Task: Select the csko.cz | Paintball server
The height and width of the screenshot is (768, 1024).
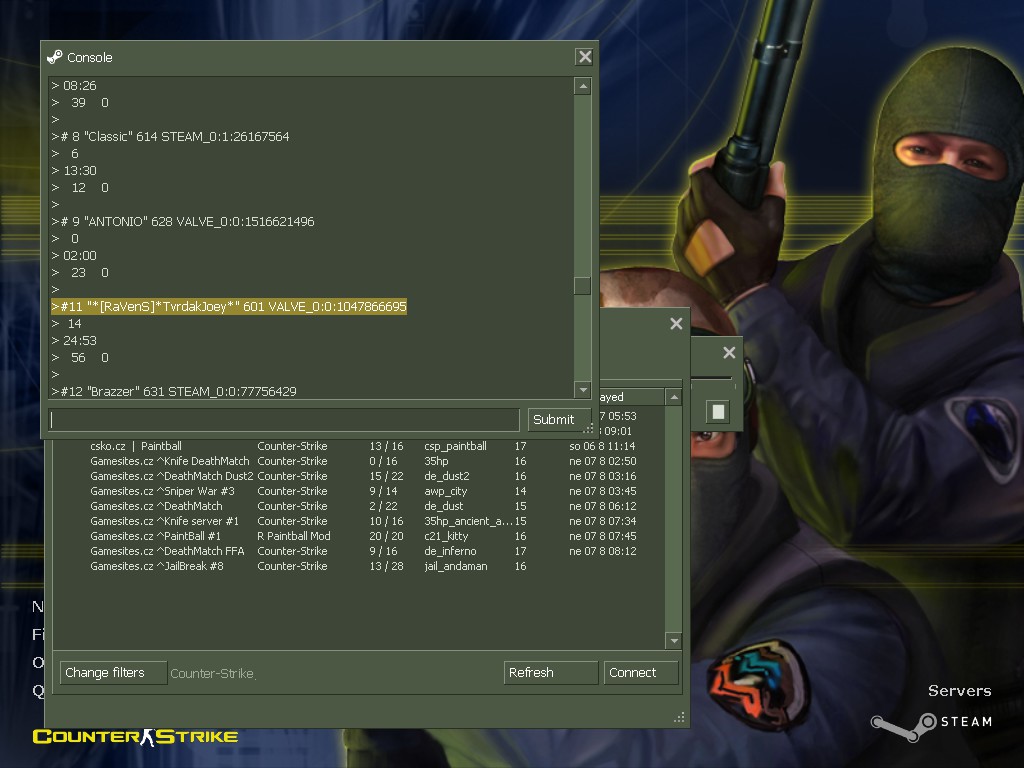Action: 359,446
